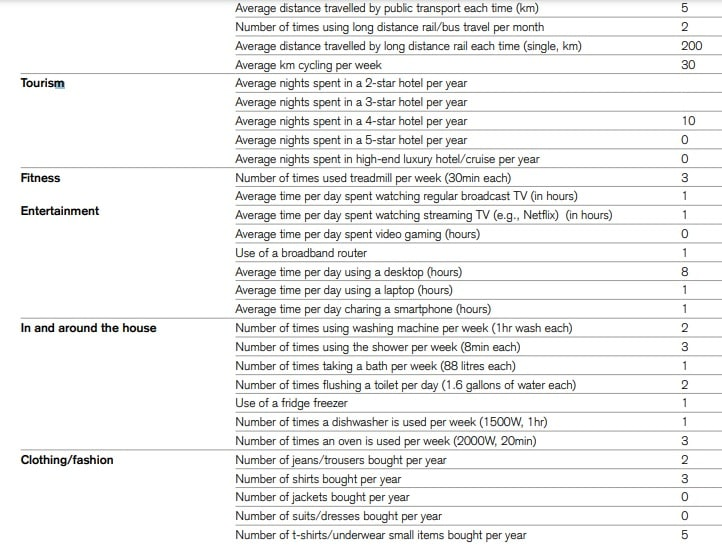Click the empty 2-star hotel nights value cell
The height and width of the screenshot is (550, 722).
click(684, 84)
